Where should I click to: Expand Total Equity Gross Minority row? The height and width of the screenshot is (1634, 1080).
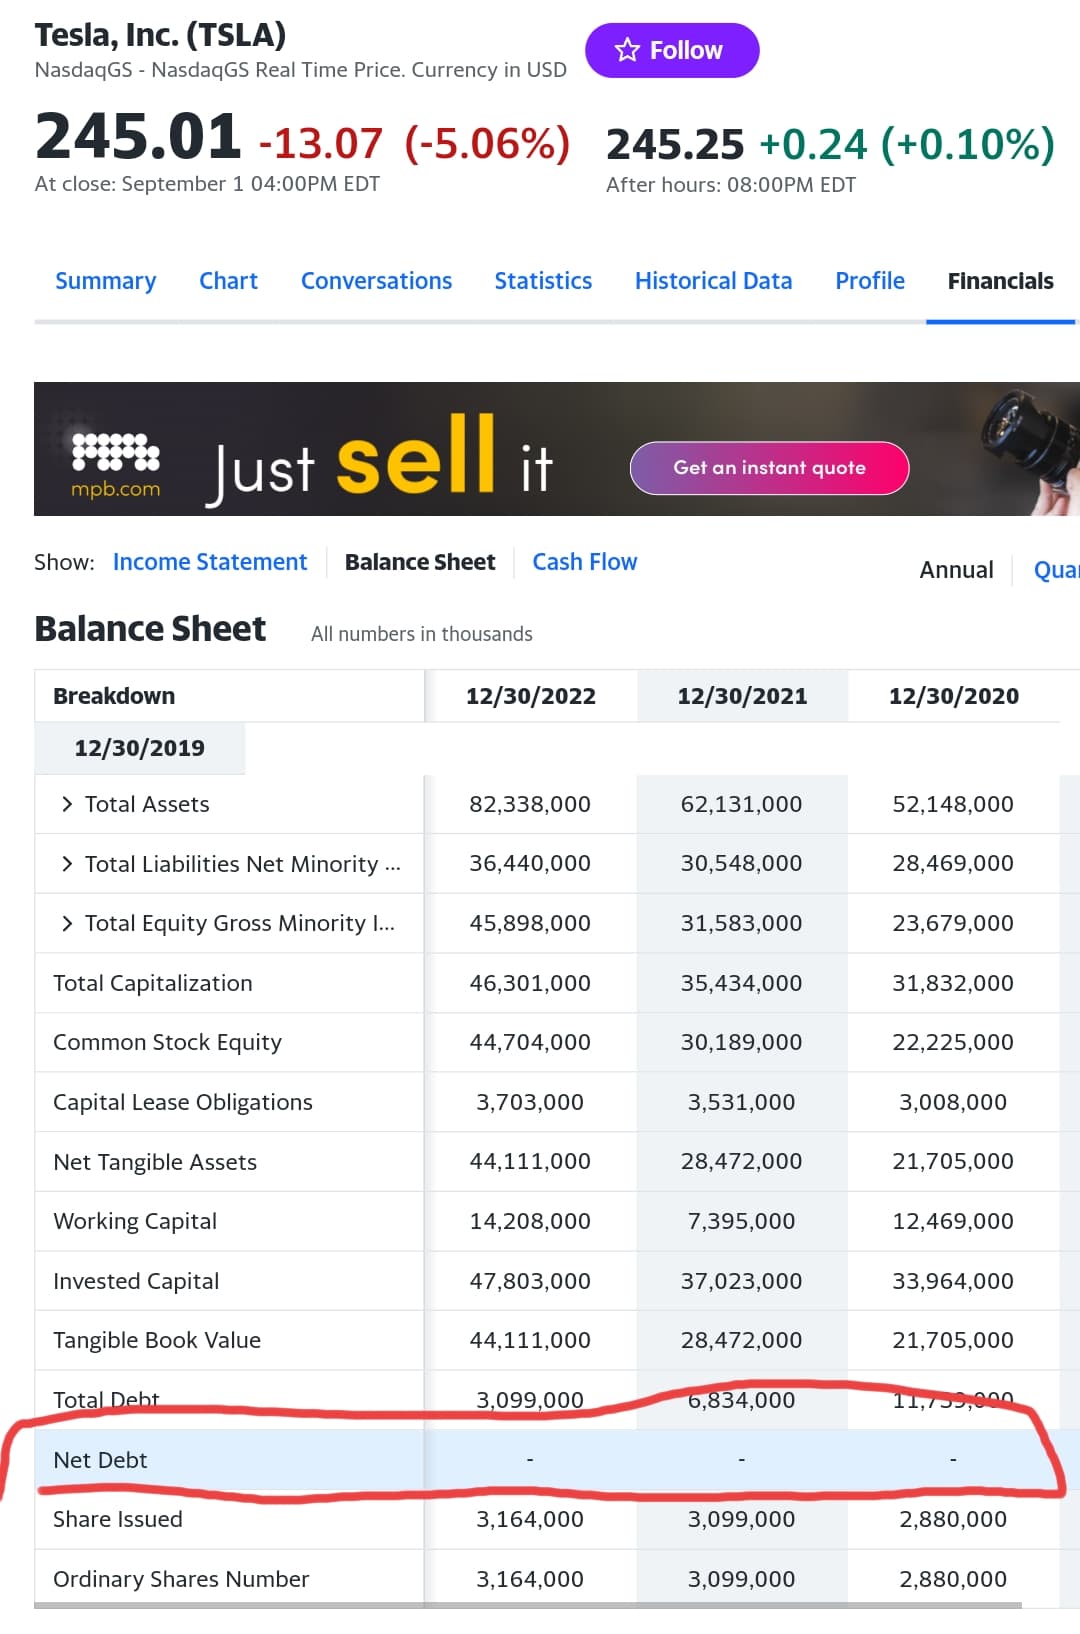67,923
